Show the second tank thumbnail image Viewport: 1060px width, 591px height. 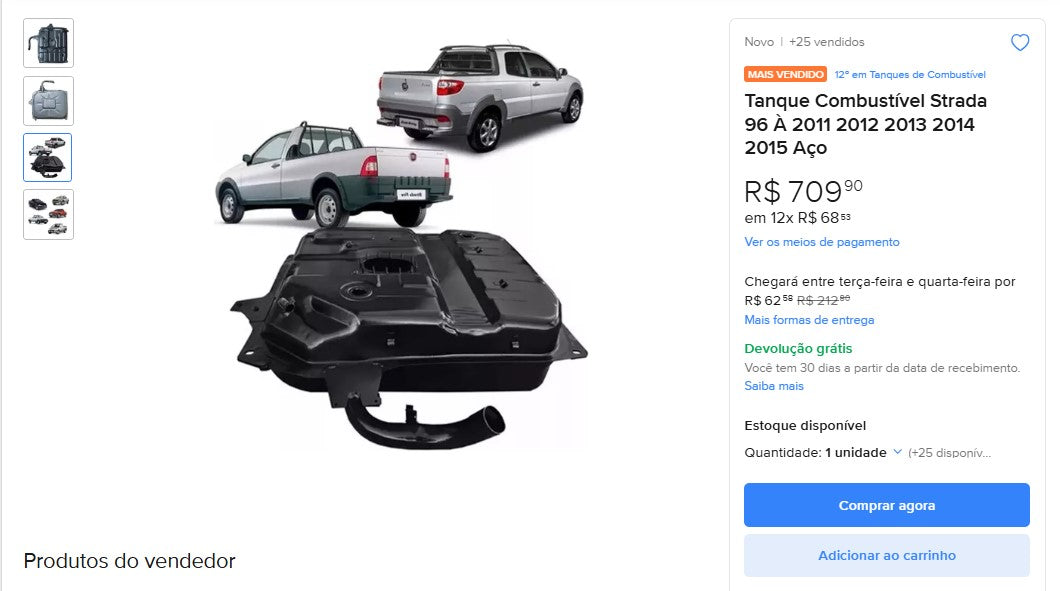click(x=48, y=101)
